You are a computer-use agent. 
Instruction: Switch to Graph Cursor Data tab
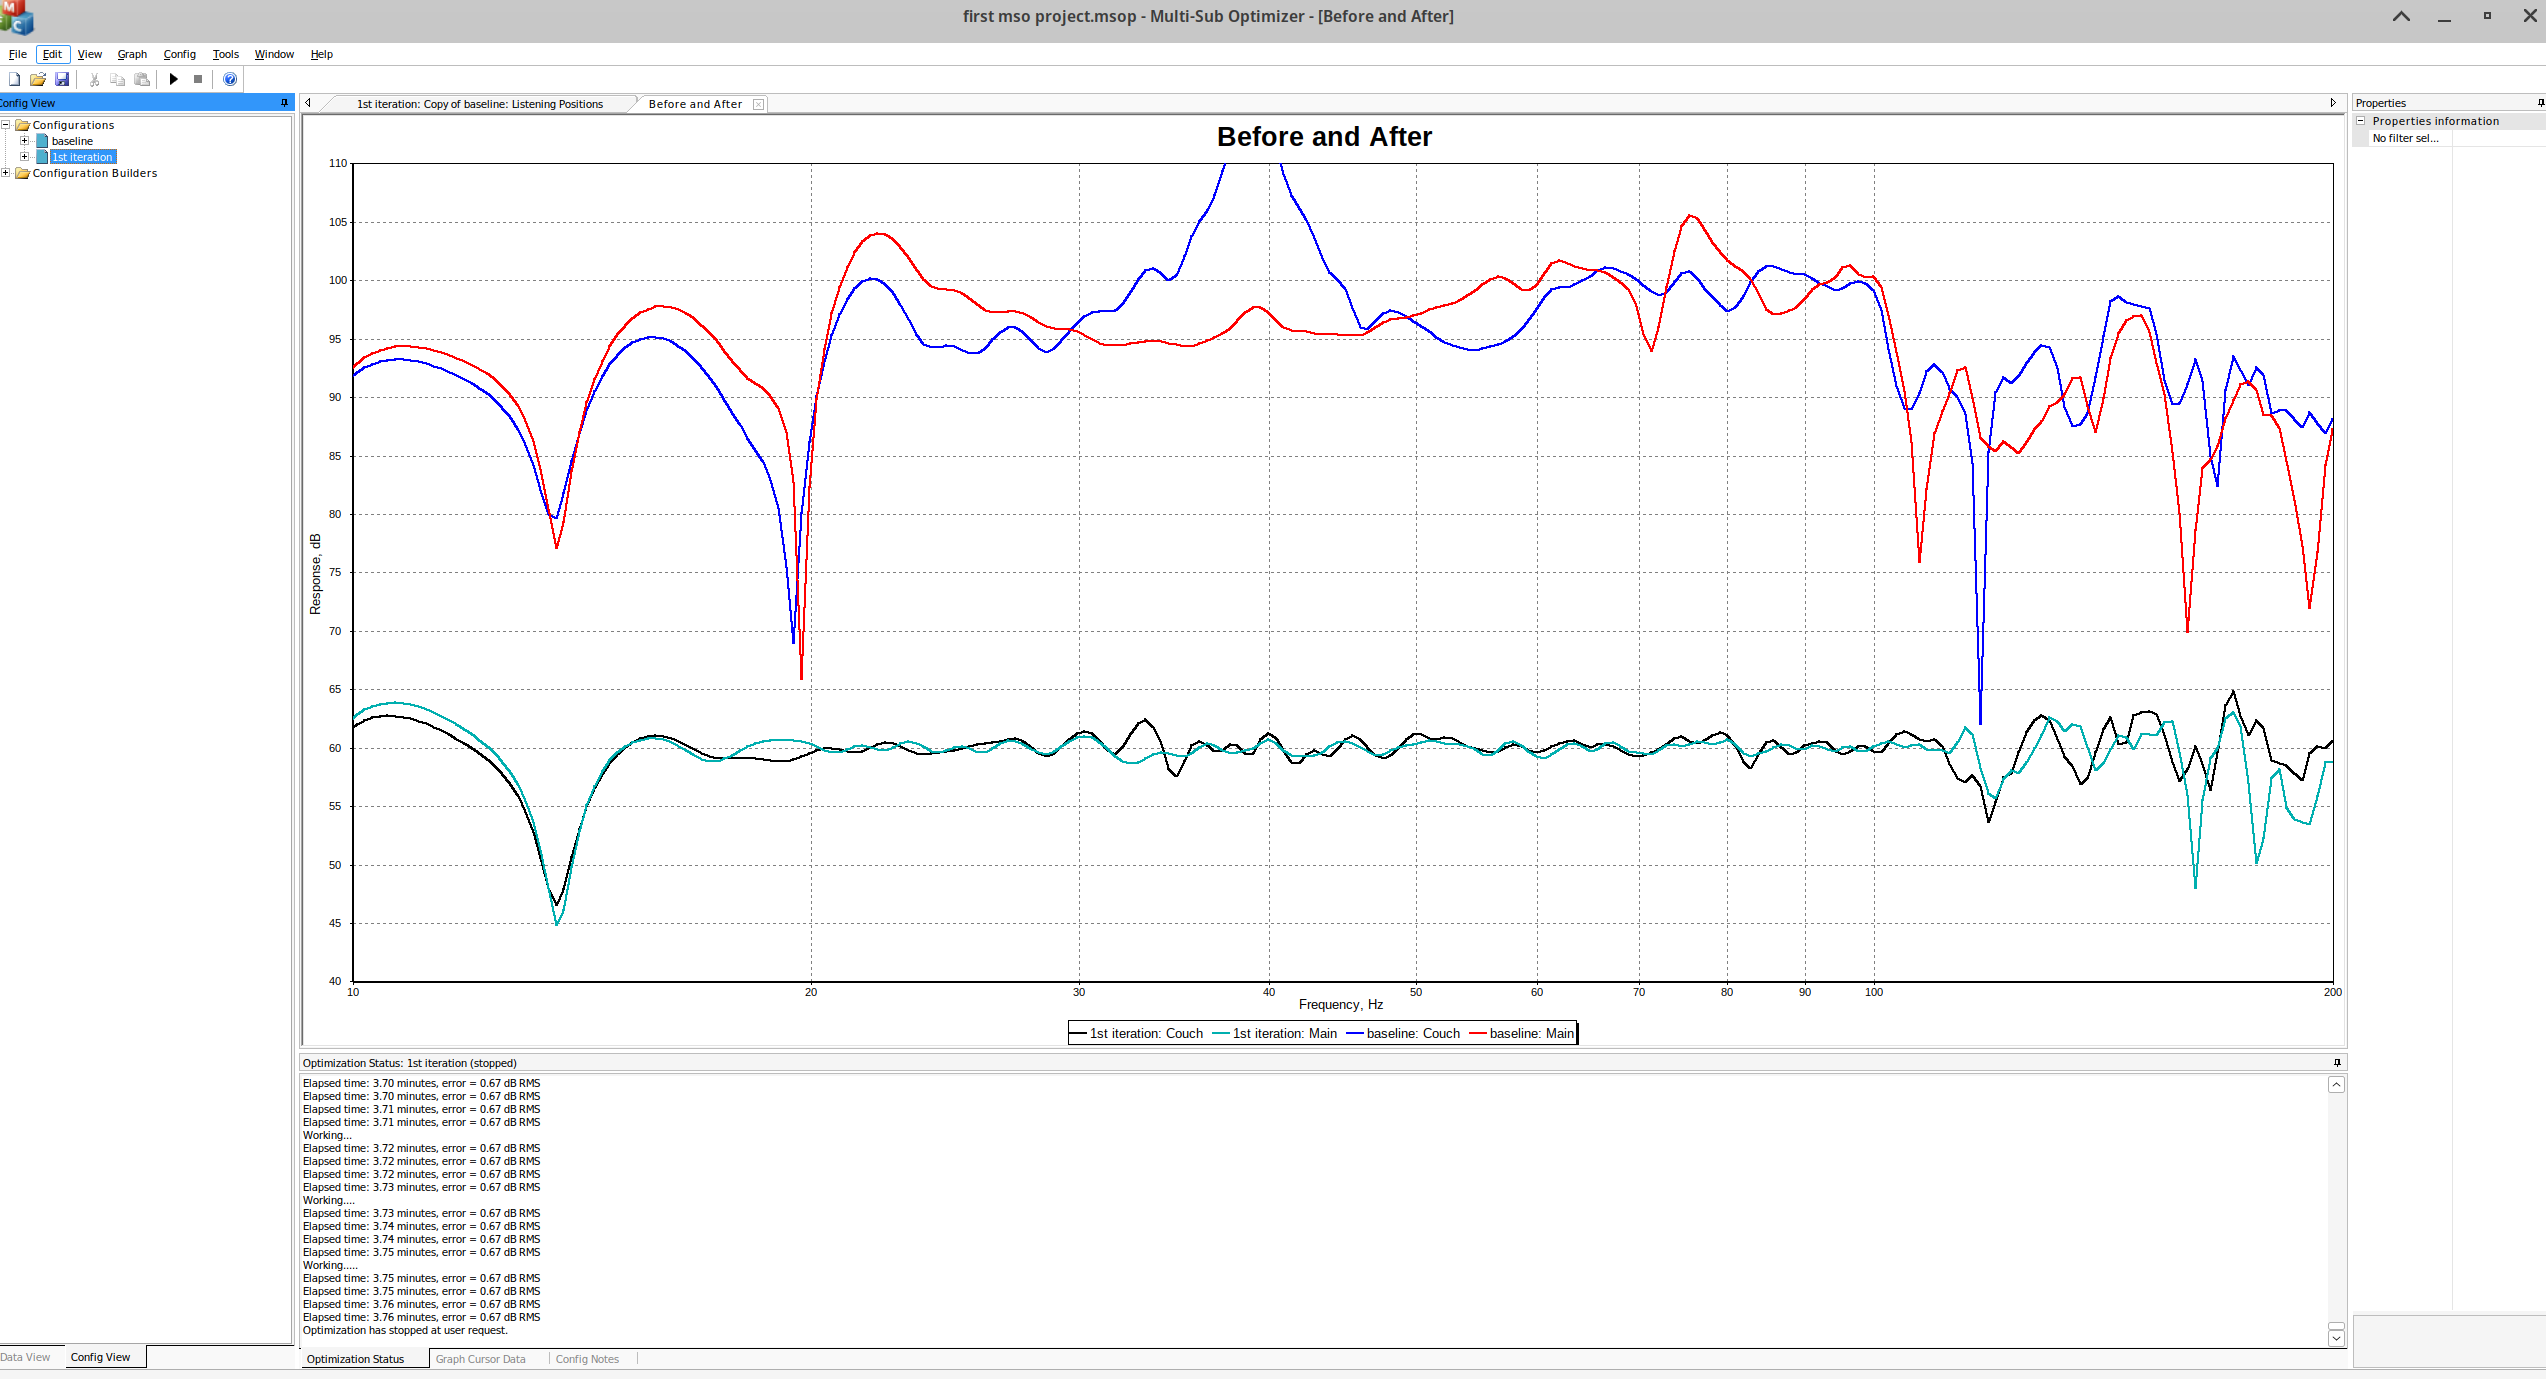[480, 1359]
